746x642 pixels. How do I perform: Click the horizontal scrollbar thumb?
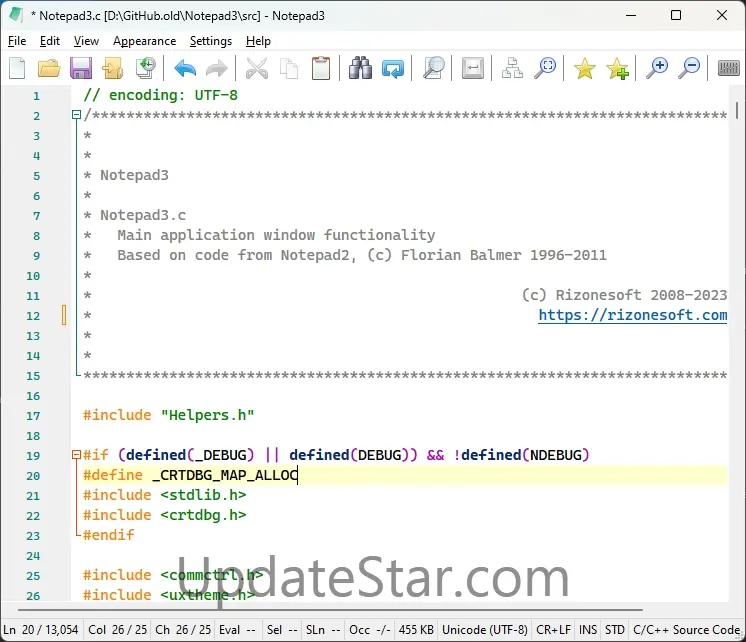click(x=330, y=609)
